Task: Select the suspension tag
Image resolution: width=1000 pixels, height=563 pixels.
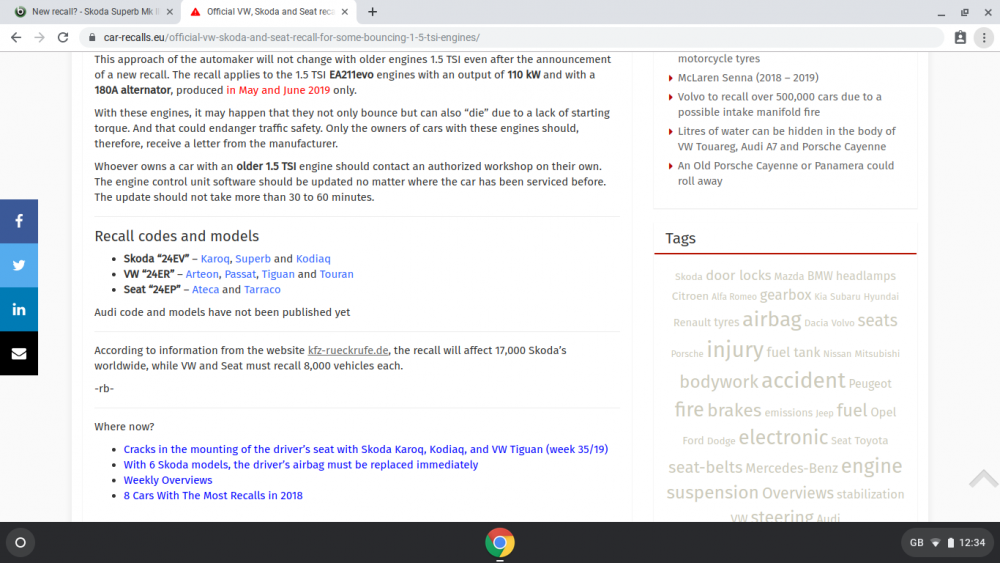Action: (712, 493)
